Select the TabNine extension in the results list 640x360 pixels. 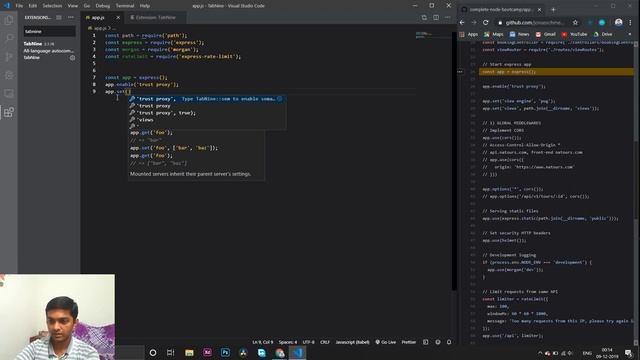pyautogui.click(x=49, y=51)
